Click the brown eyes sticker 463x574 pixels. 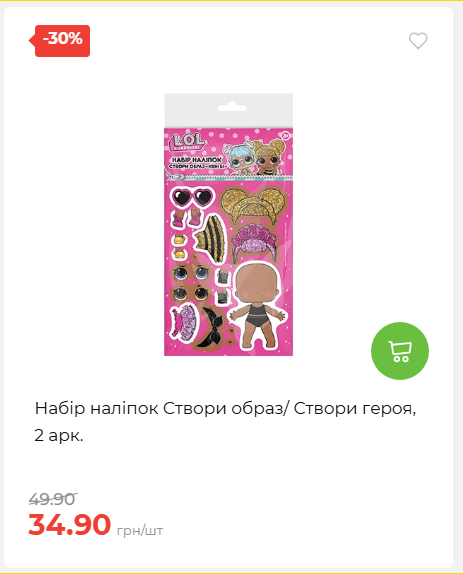coord(191,293)
